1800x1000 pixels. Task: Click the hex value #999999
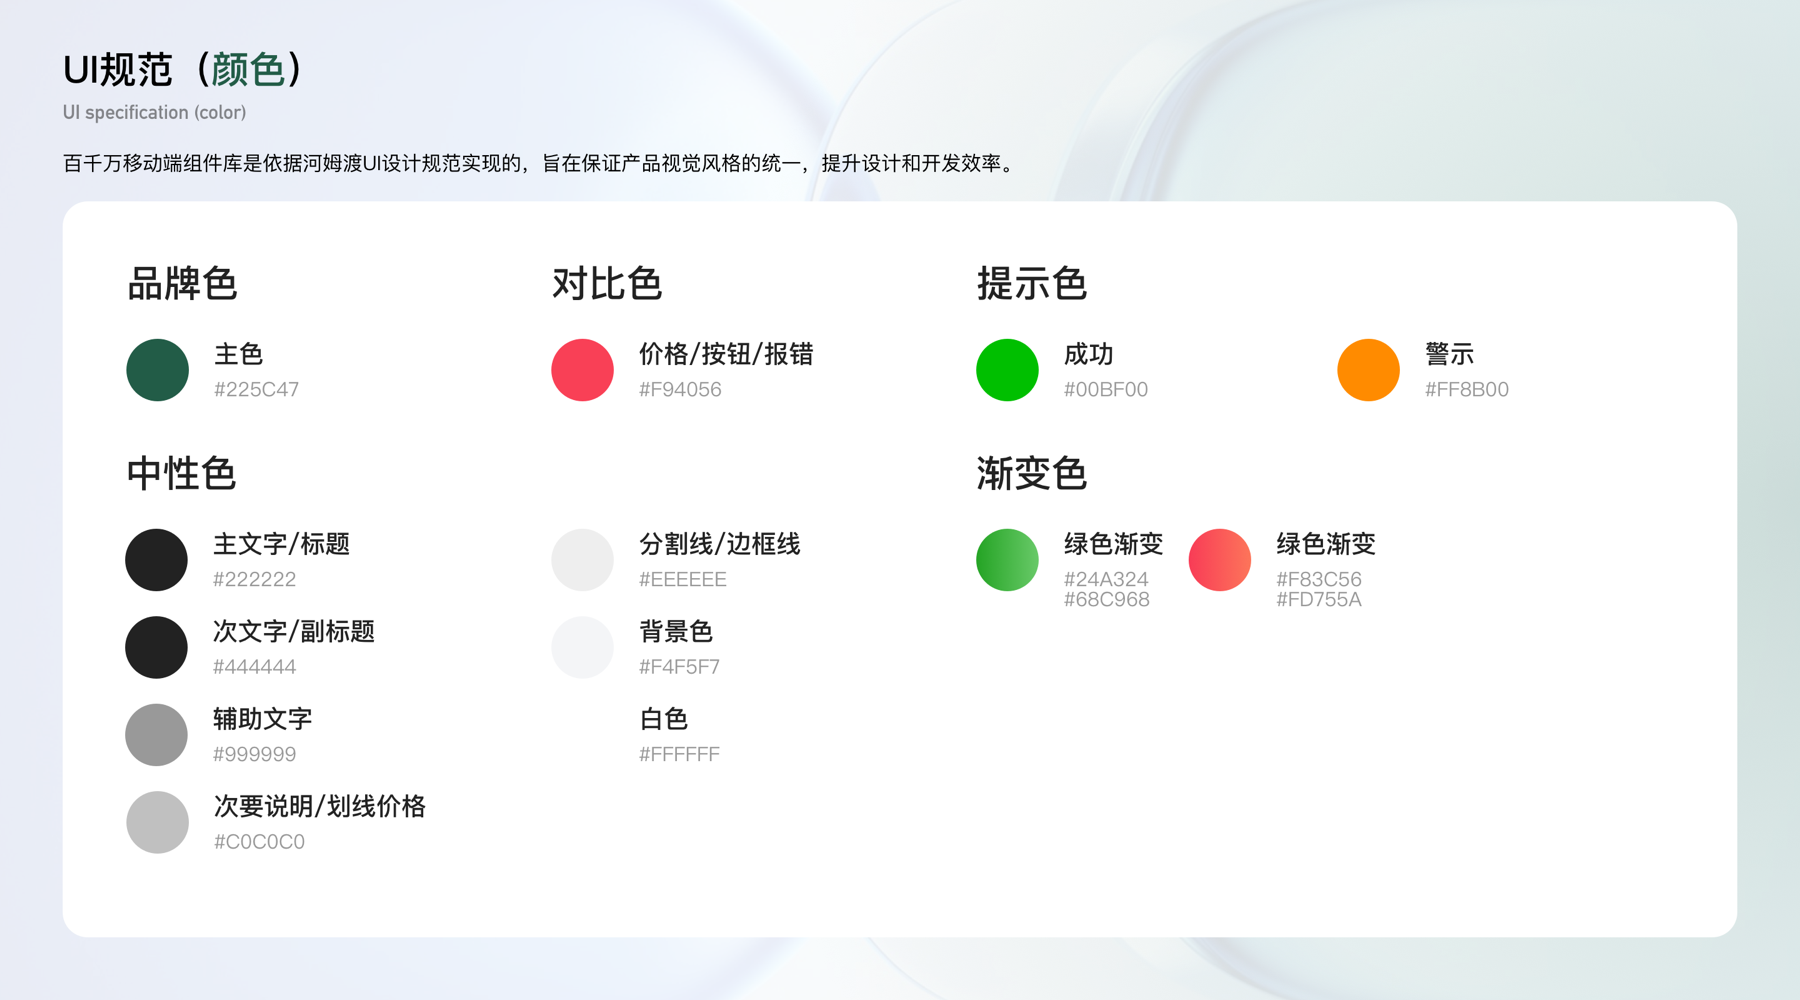pos(254,754)
